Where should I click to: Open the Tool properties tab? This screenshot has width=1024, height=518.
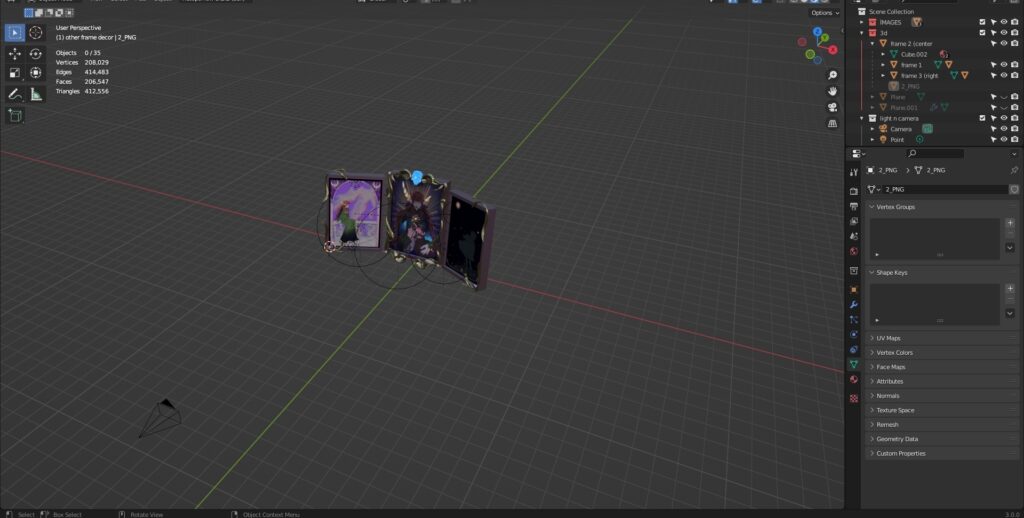854,172
